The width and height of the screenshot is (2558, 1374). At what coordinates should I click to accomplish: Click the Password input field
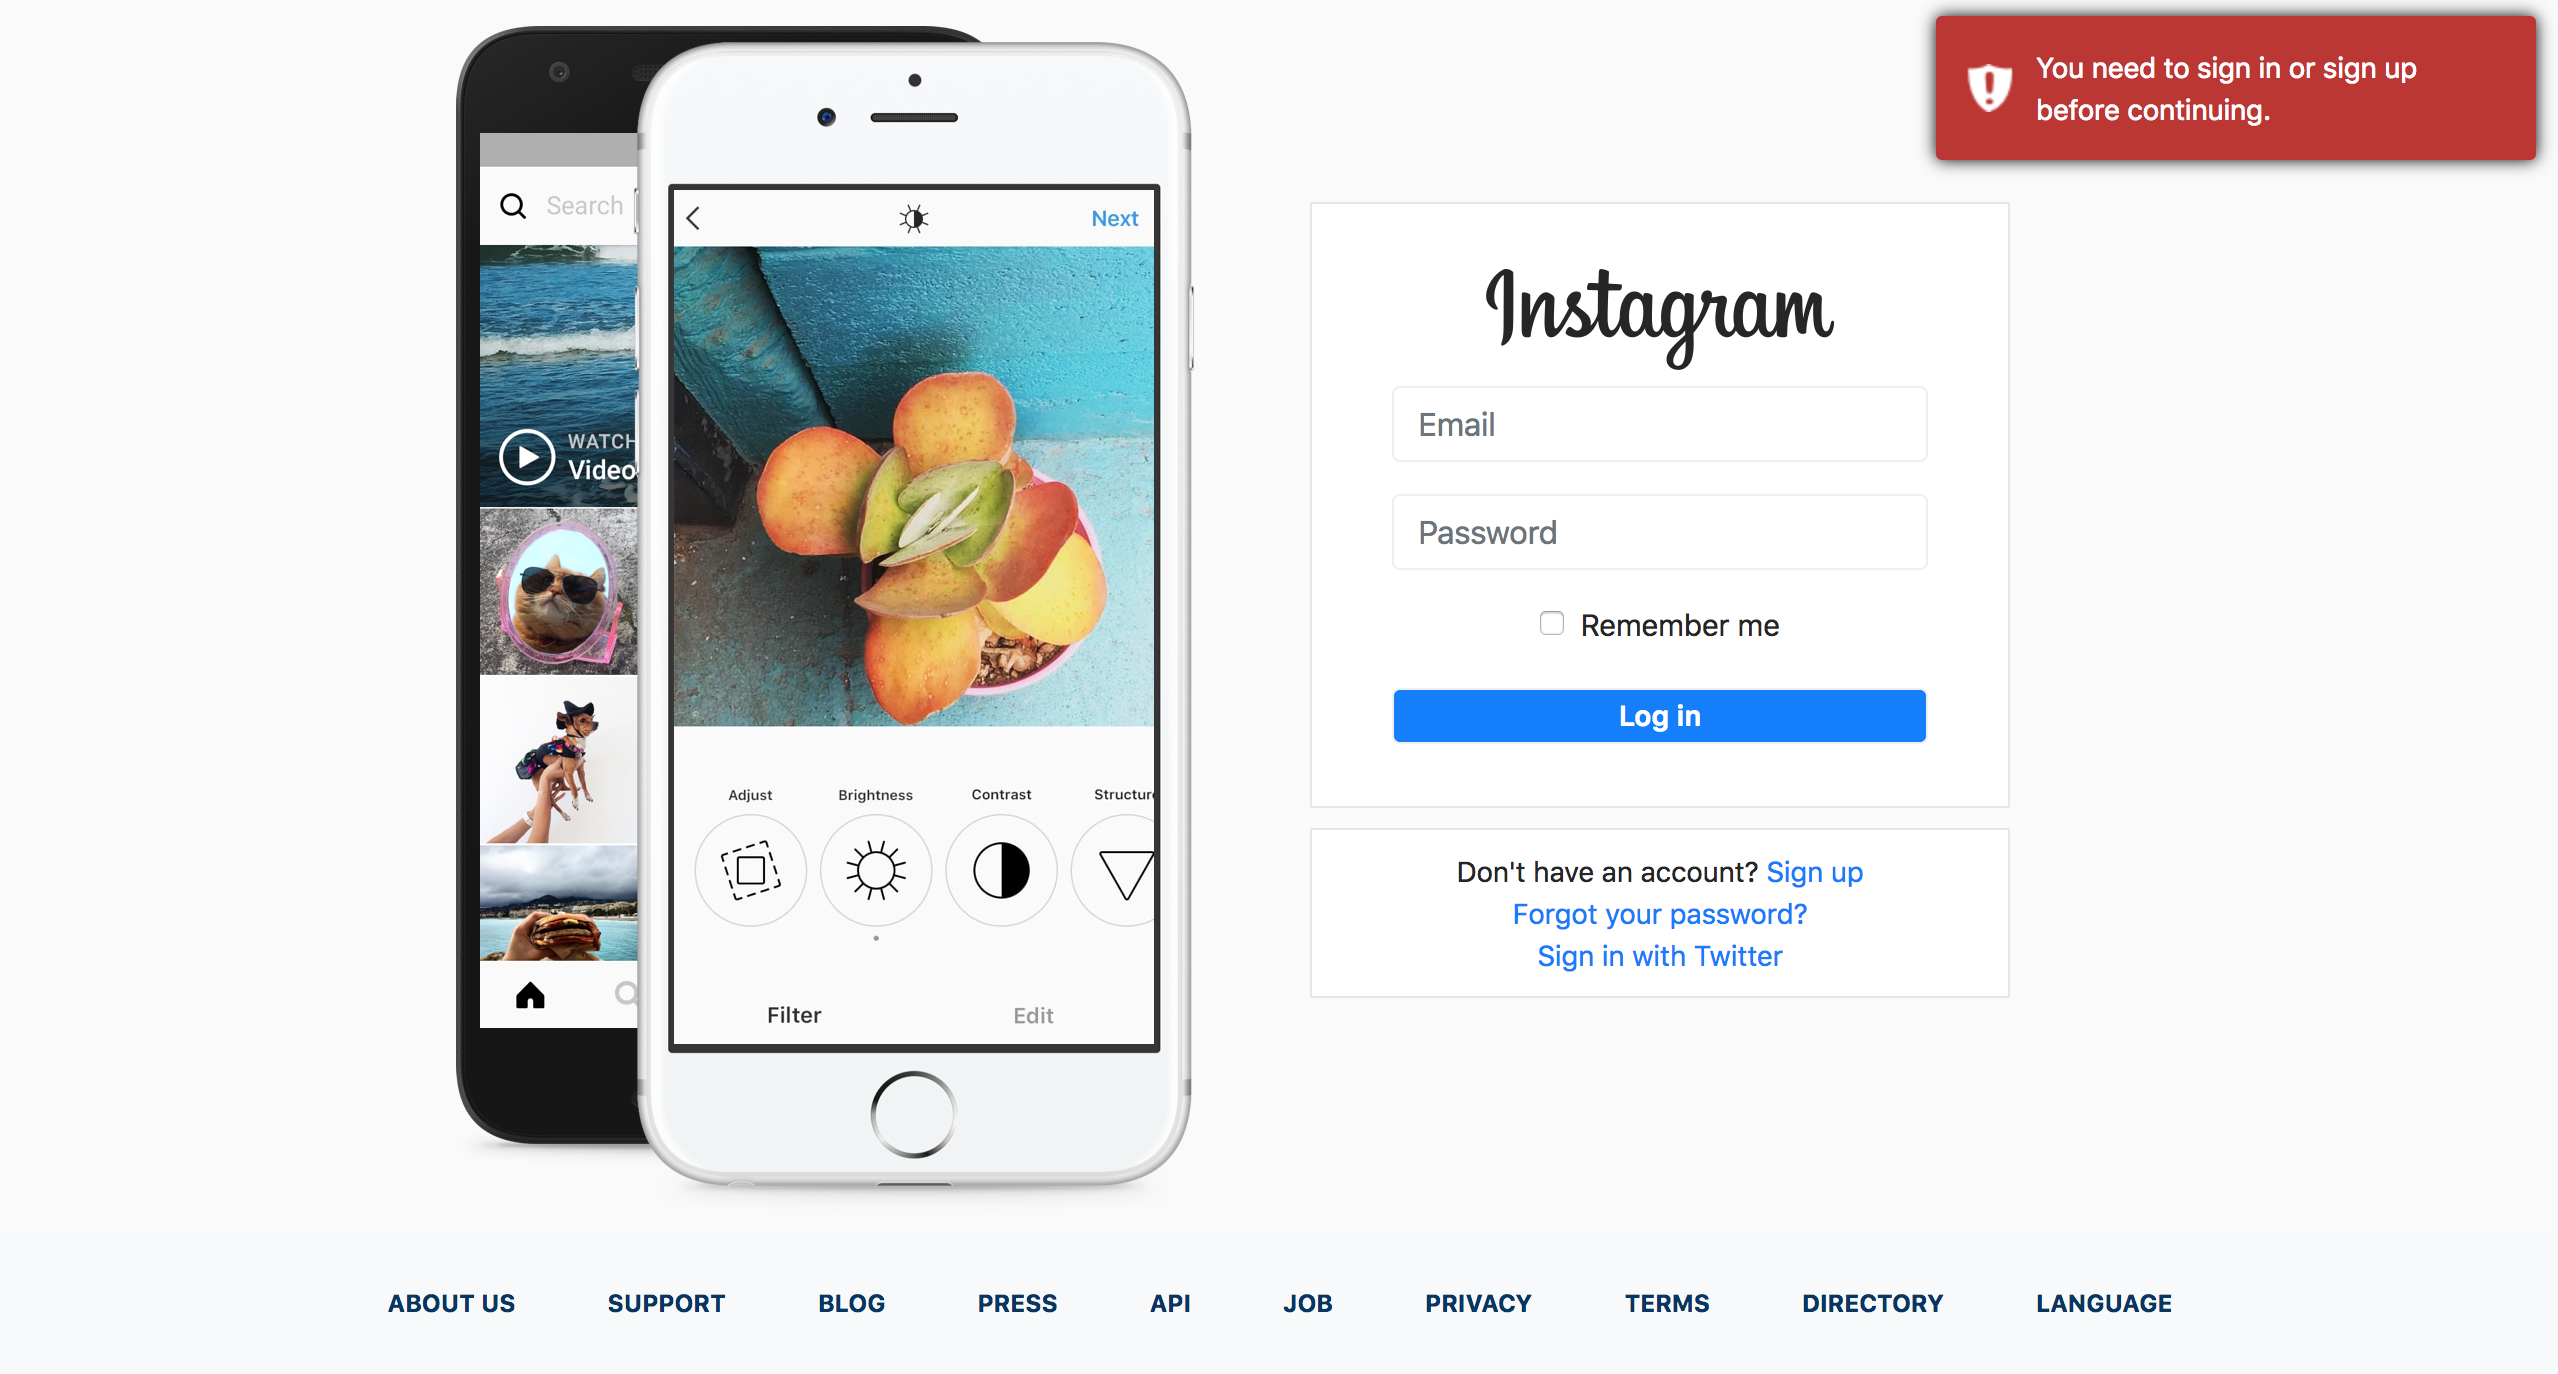point(1660,531)
